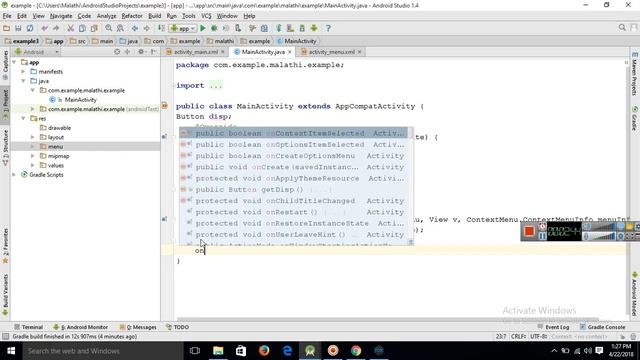Screen dimensions: 640x360
Task: Collapse the app module tree node
Action: click(14, 62)
